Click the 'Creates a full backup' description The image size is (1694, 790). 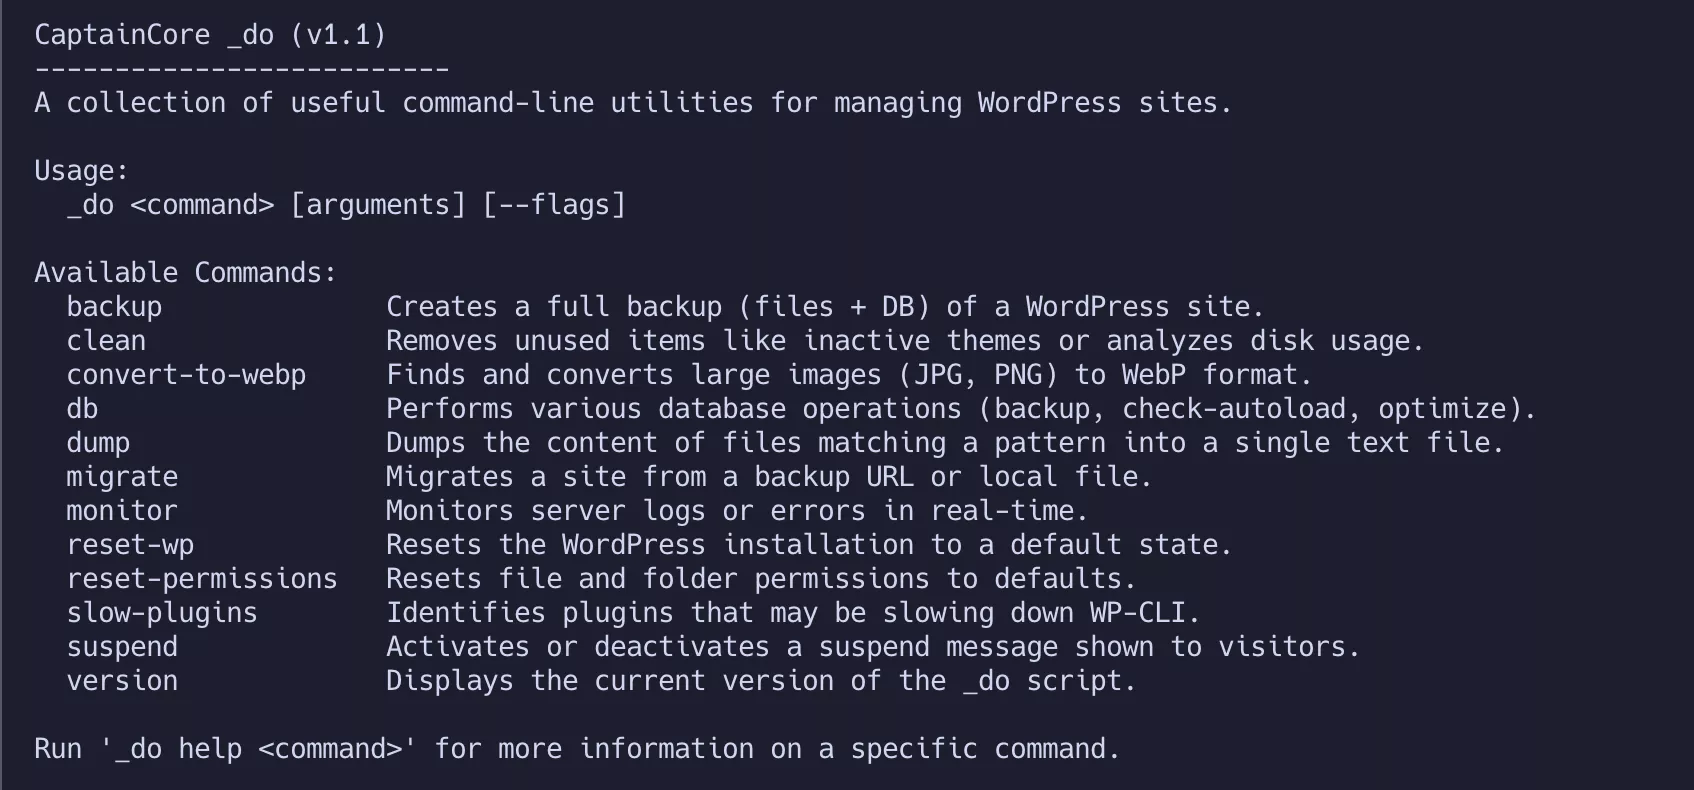(554, 307)
